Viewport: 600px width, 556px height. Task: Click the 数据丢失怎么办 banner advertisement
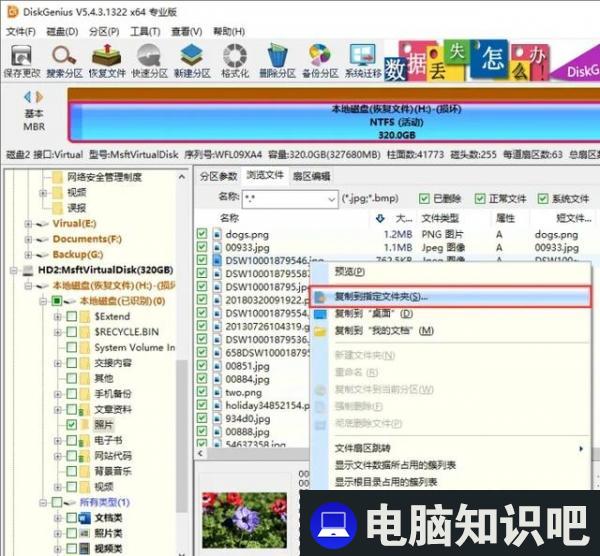point(491,60)
